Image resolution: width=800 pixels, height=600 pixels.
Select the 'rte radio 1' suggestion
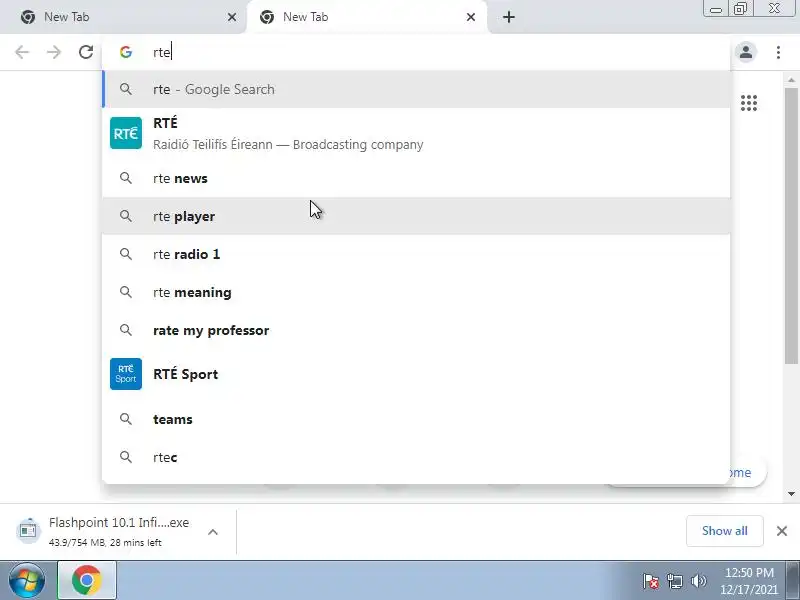point(416,254)
